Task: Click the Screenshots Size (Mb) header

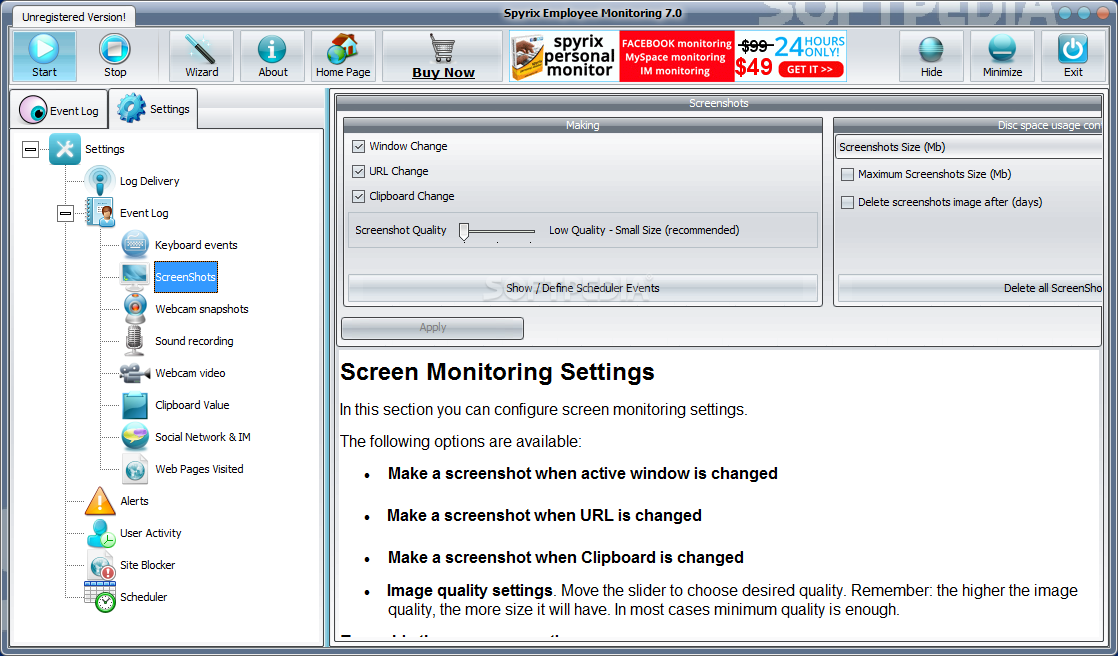Action: point(968,147)
